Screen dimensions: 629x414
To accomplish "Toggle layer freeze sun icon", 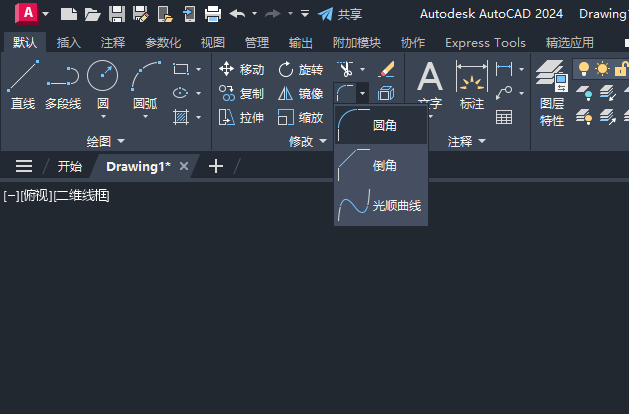I will click(x=602, y=69).
